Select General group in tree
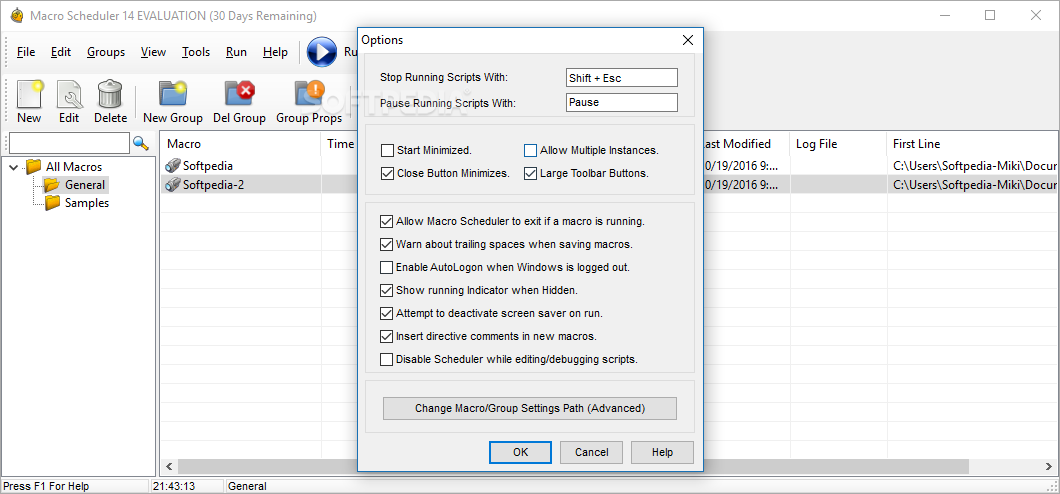 pyautogui.click(x=85, y=184)
